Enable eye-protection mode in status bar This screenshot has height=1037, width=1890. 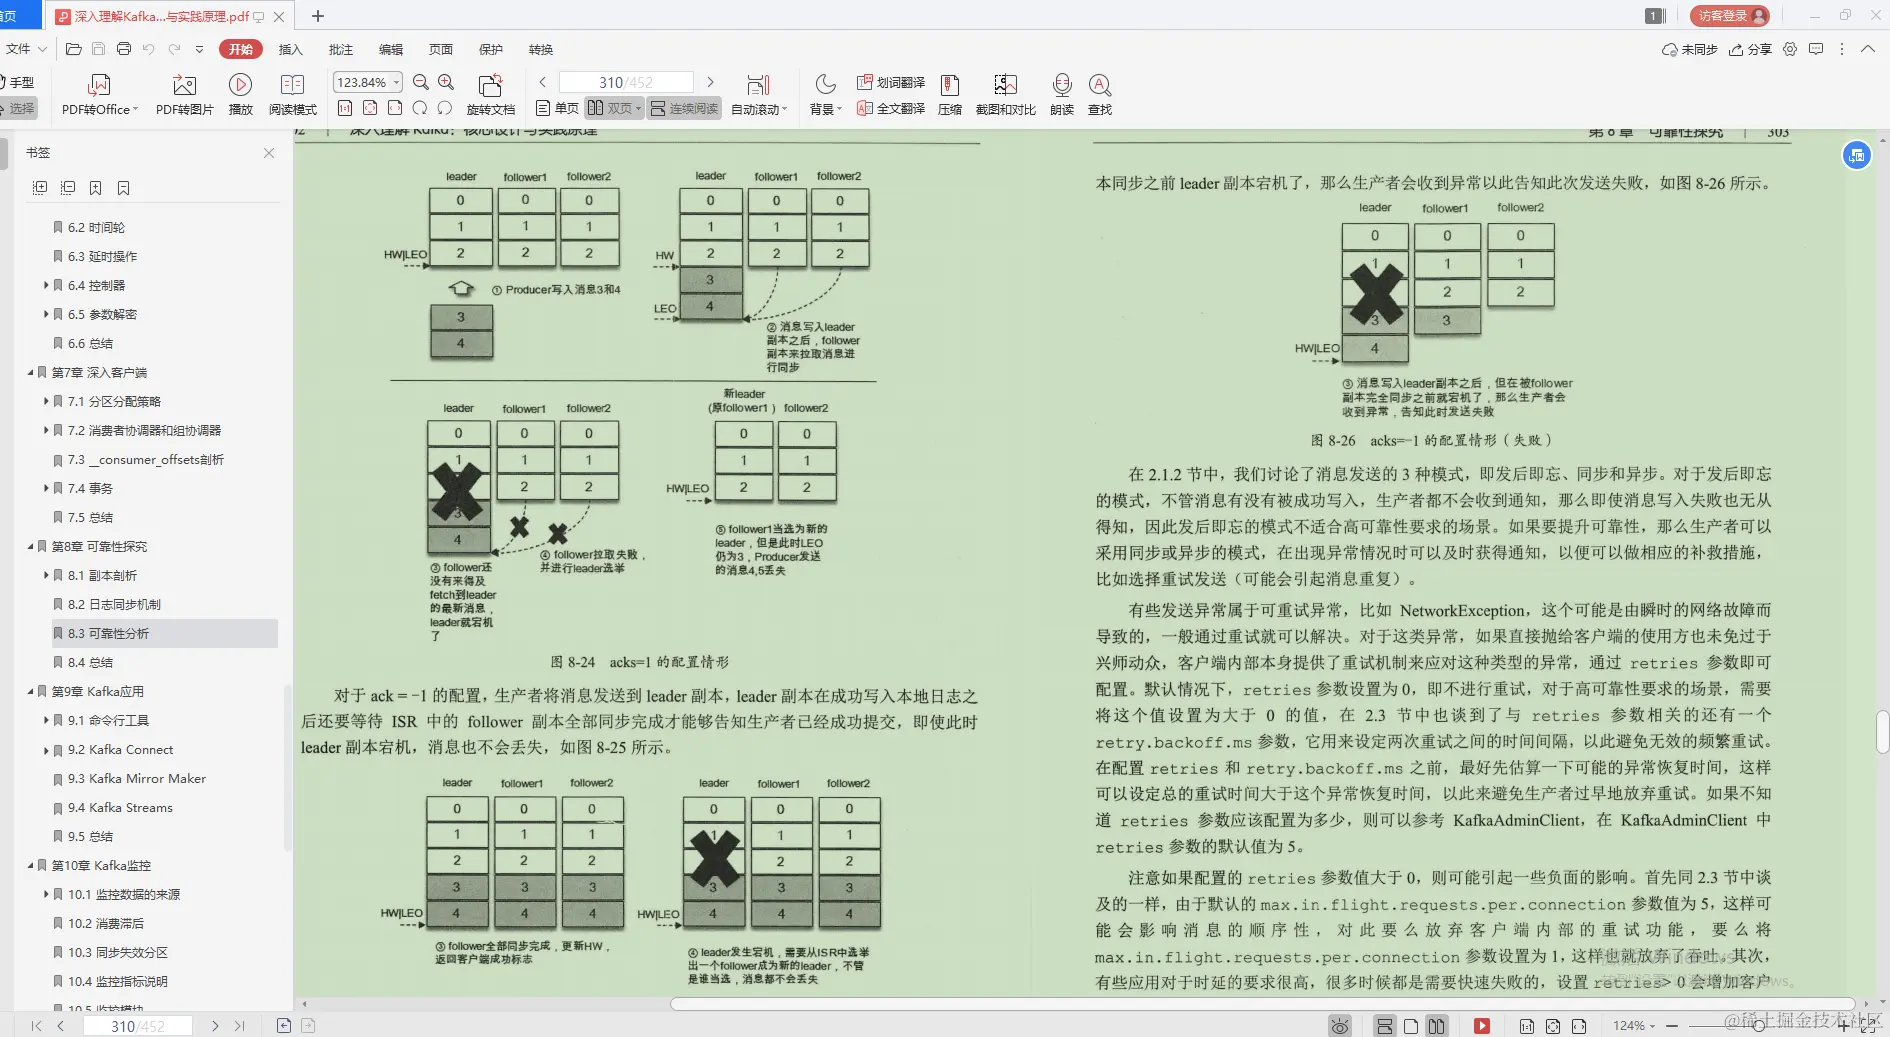click(1341, 1025)
